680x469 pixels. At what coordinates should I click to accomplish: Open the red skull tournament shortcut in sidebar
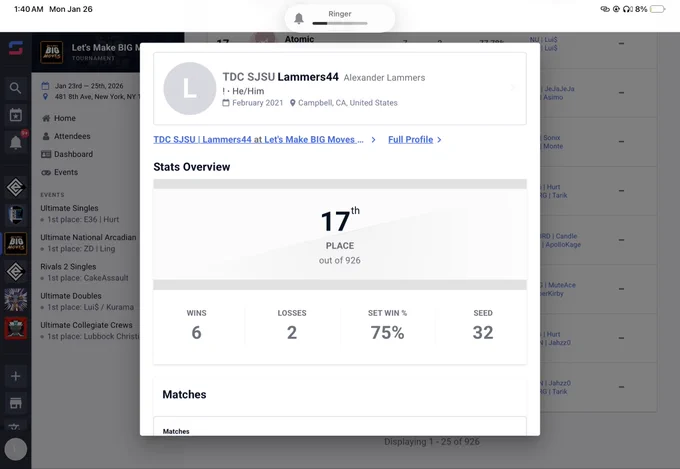tap(16, 328)
